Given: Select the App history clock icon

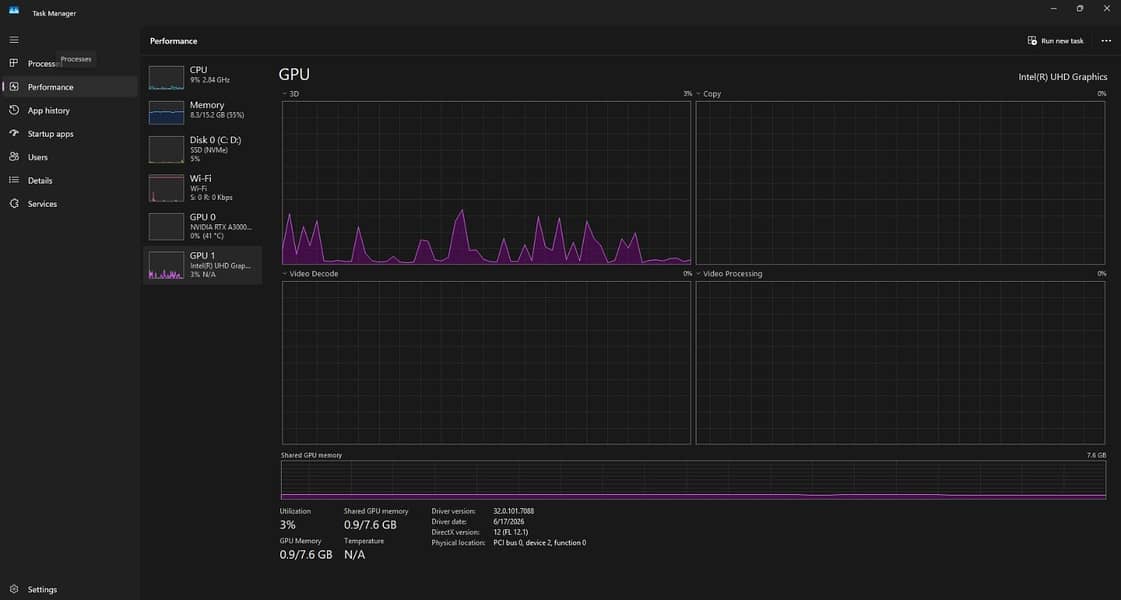Looking at the screenshot, I should [x=14, y=110].
